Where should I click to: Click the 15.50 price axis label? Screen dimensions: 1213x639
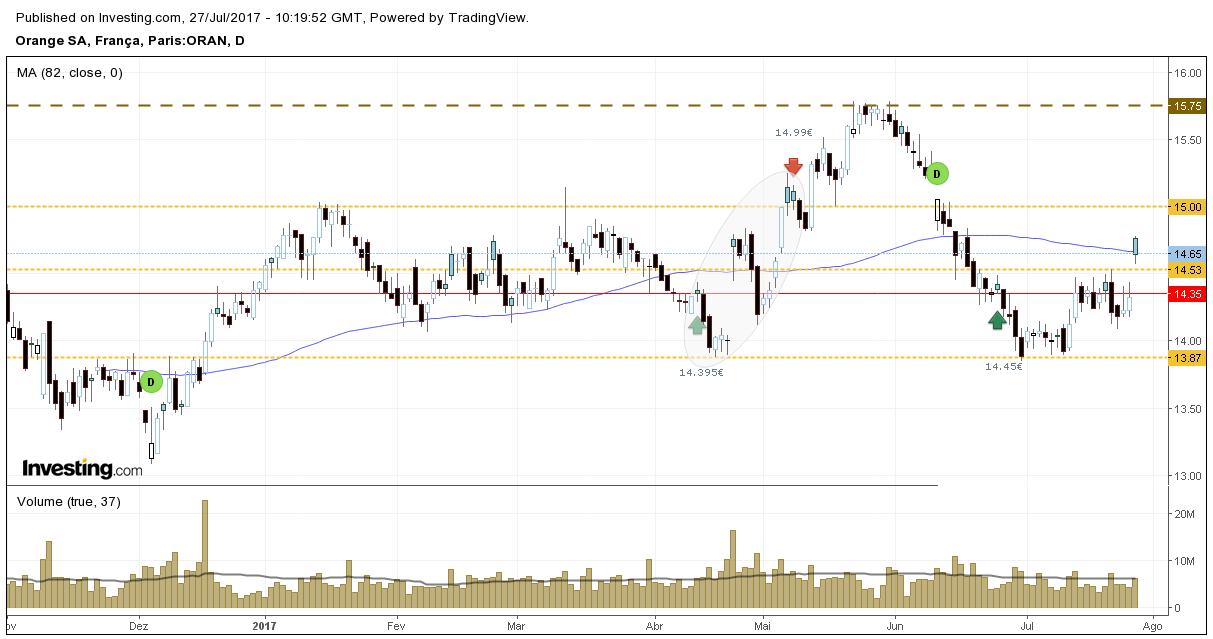click(1187, 140)
